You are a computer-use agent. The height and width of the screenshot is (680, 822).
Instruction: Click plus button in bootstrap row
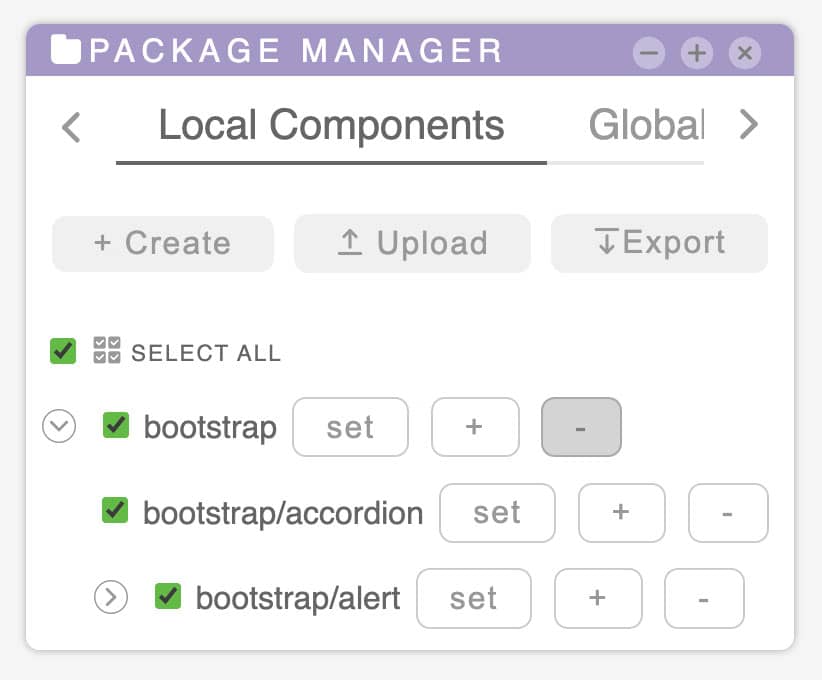tap(475, 427)
